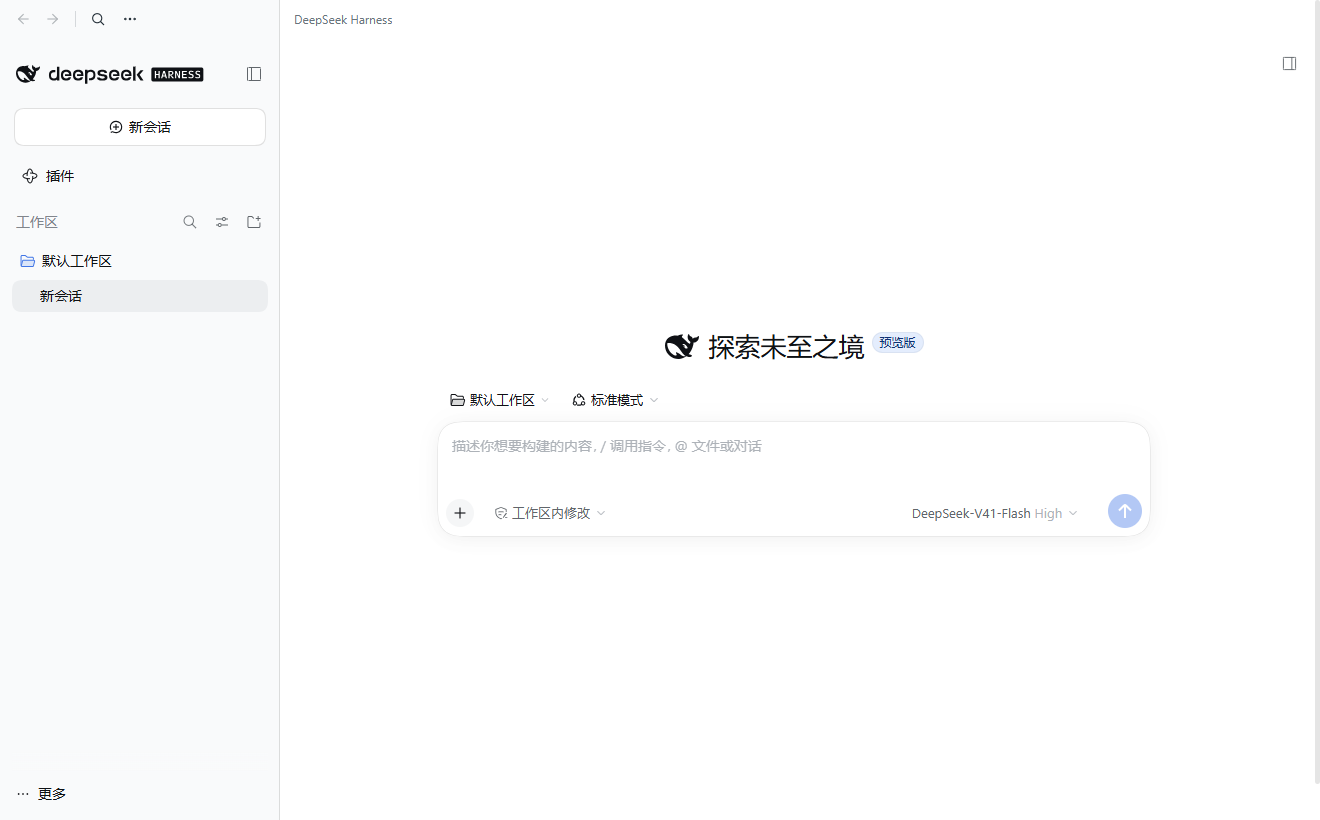Collapse the left sidebar panel icon
The image size is (1320, 820).
254,74
